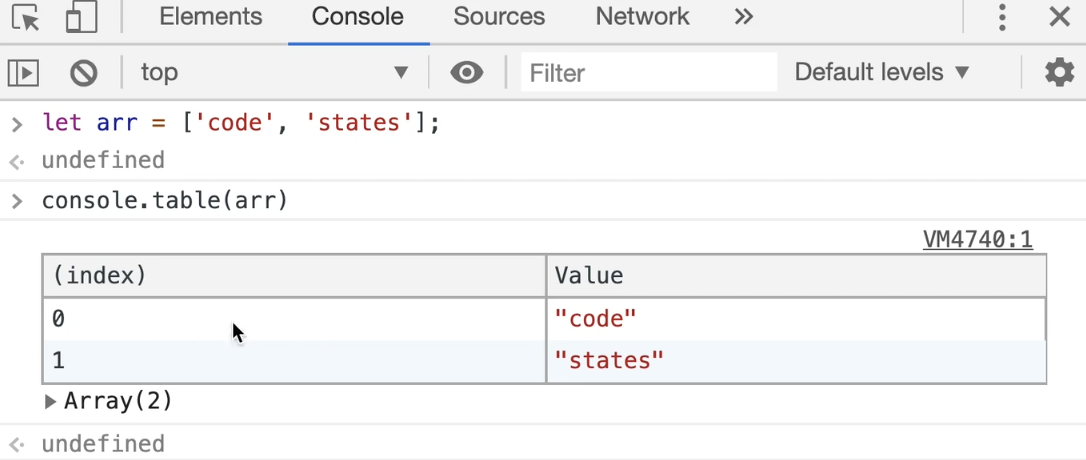The height and width of the screenshot is (460, 1086).
Task: Sort table by the (index) column header
Action: coord(294,276)
